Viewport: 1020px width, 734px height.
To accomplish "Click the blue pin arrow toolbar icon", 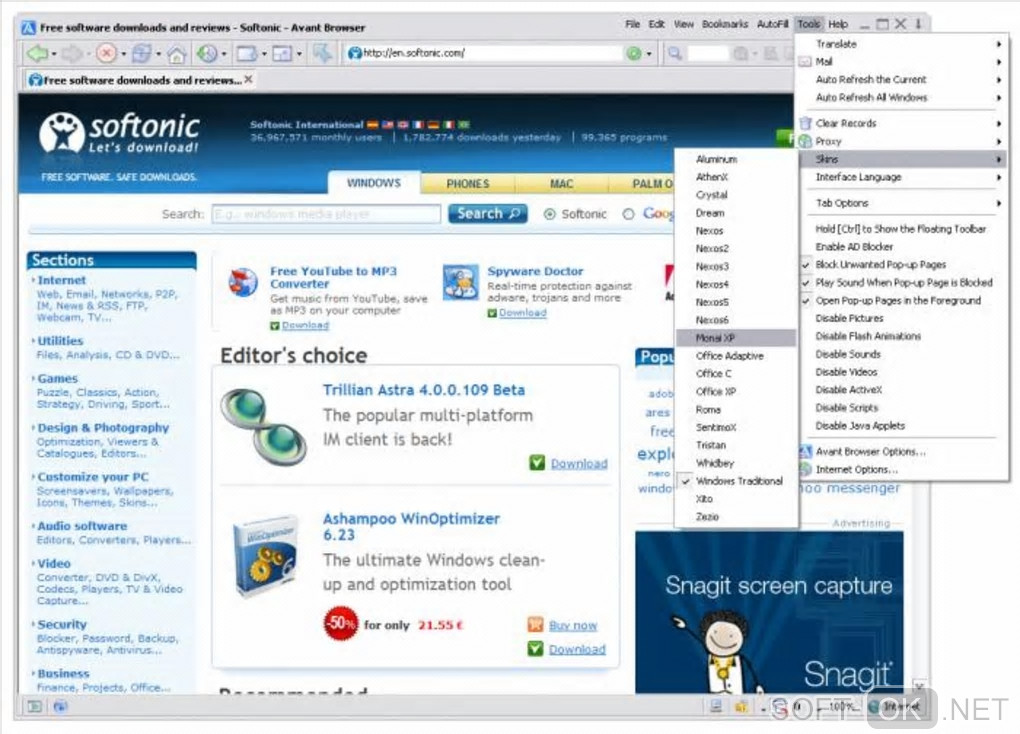I will coord(323,53).
